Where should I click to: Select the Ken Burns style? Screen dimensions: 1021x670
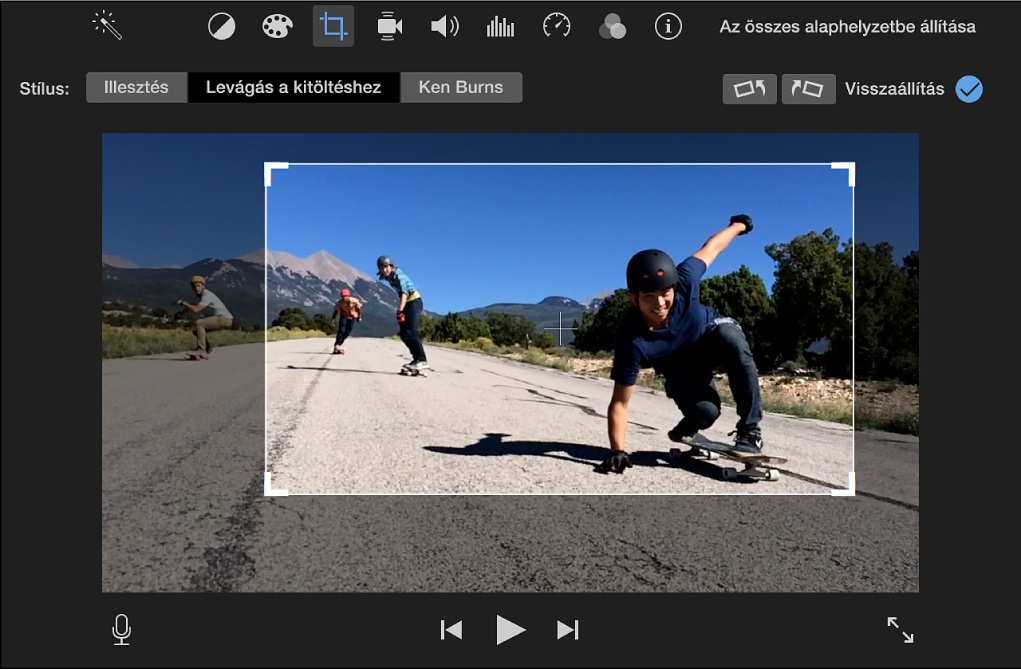461,87
